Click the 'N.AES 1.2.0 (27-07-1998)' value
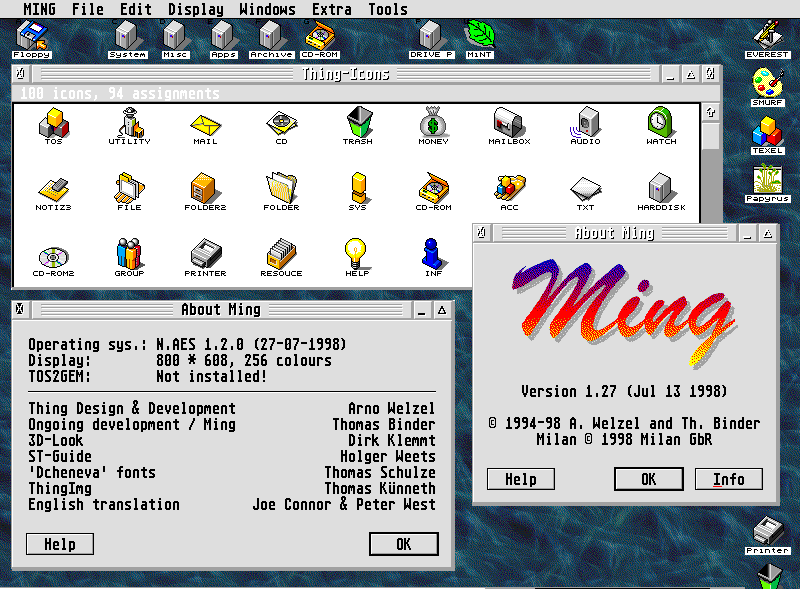This screenshot has width=800, height=589. click(x=251, y=345)
